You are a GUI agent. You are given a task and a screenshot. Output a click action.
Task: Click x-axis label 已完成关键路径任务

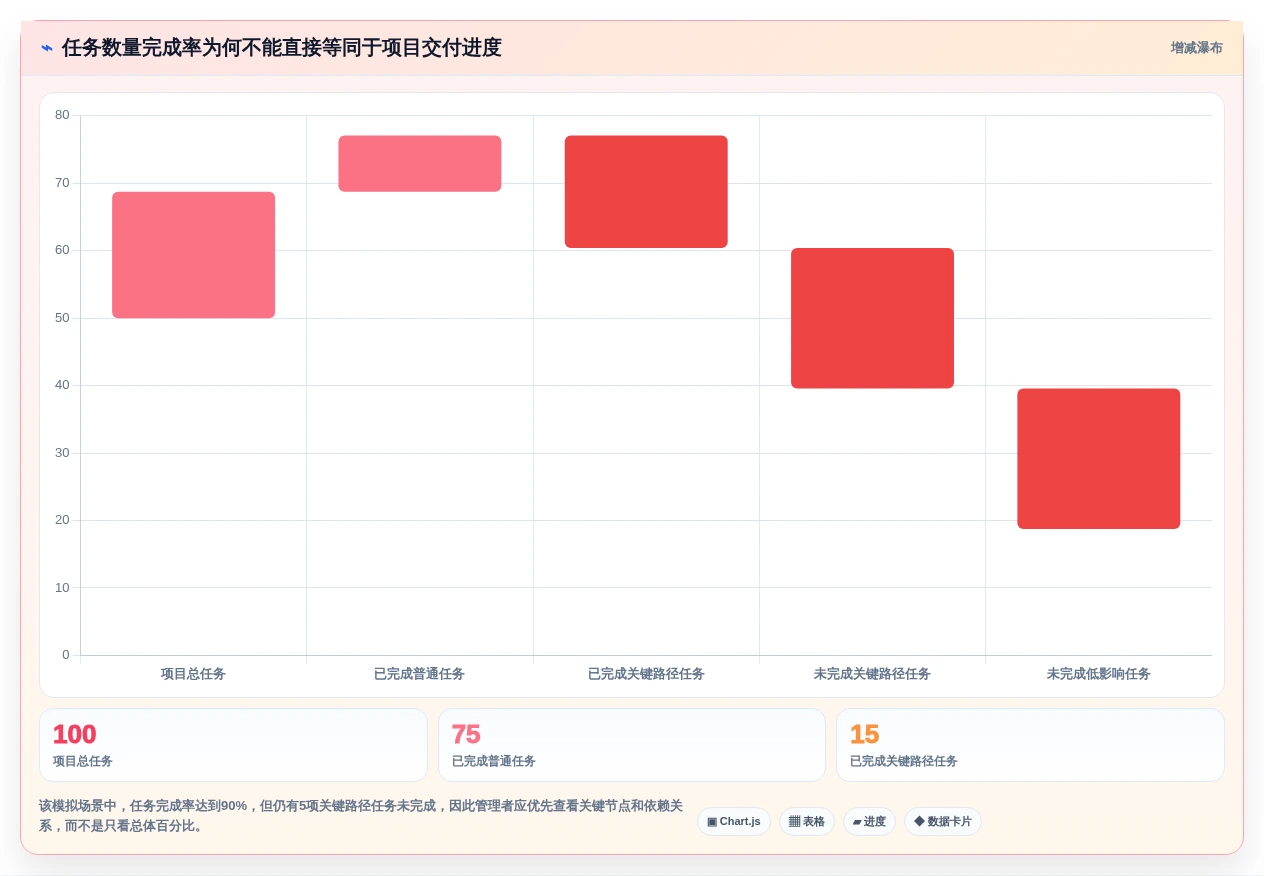pyautogui.click(x=646, y=674)
